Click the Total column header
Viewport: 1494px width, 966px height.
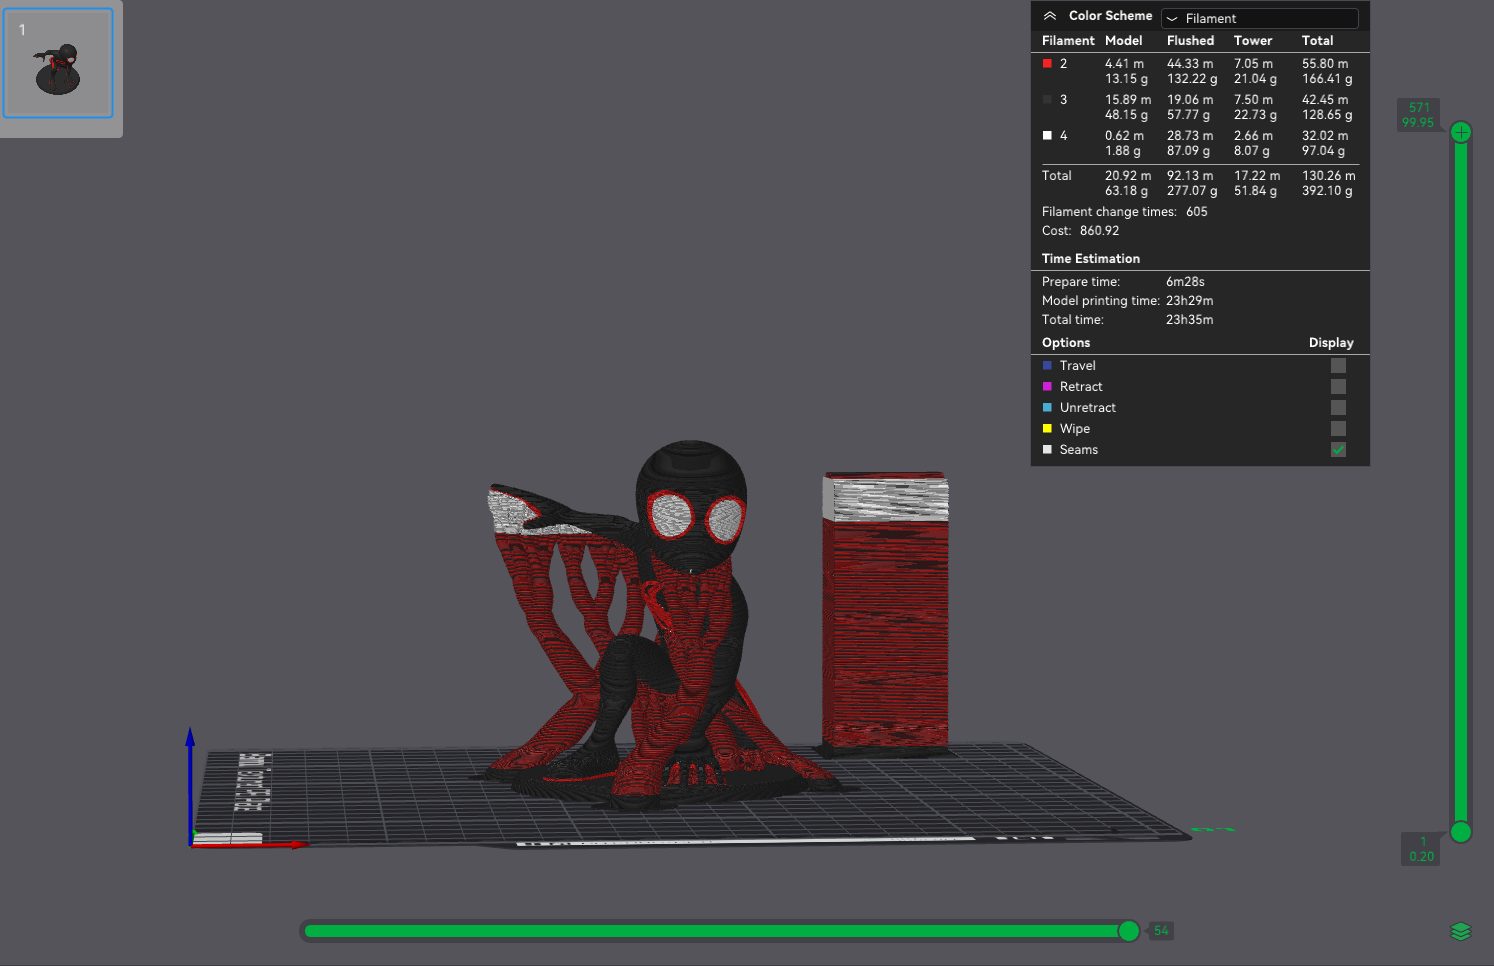[1317, 41]
